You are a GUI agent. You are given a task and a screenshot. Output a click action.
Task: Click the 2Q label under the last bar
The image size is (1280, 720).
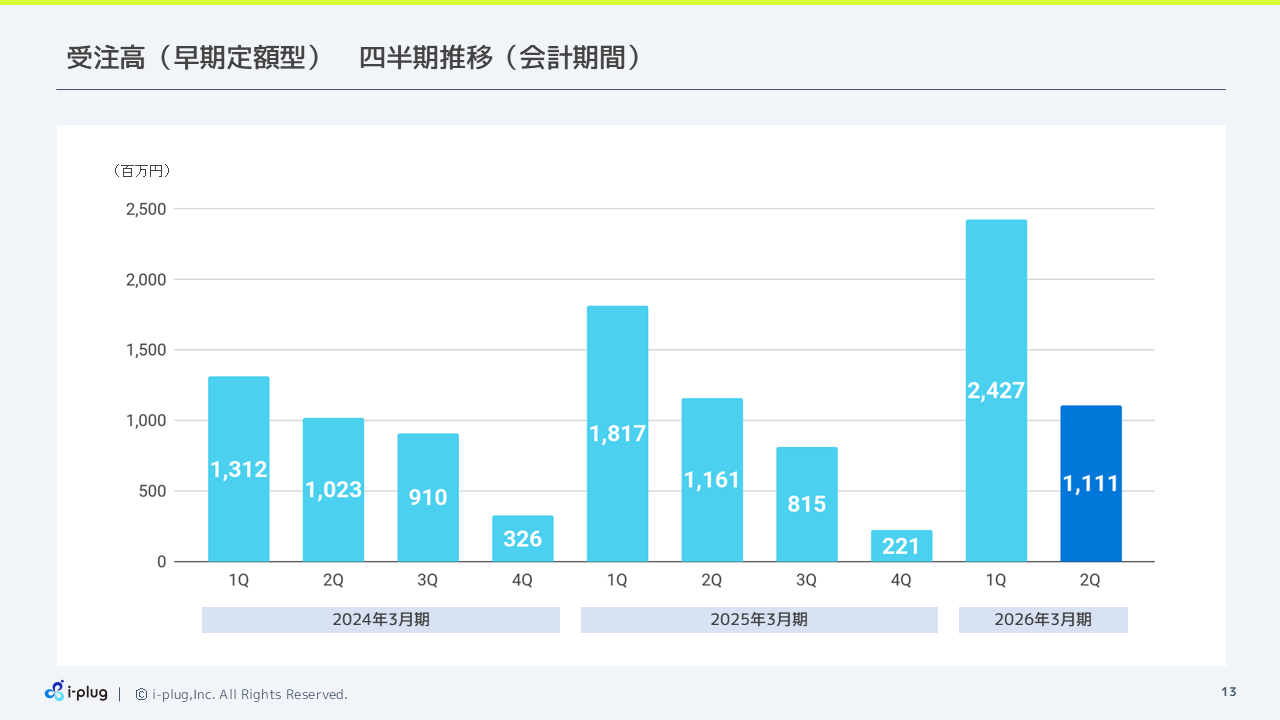click(x=1091, y=579)
